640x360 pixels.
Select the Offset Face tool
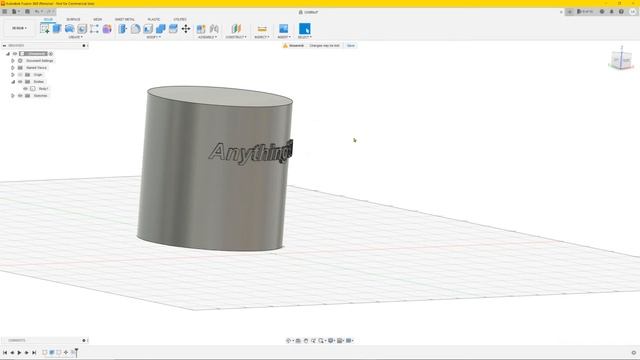point(173,29)
